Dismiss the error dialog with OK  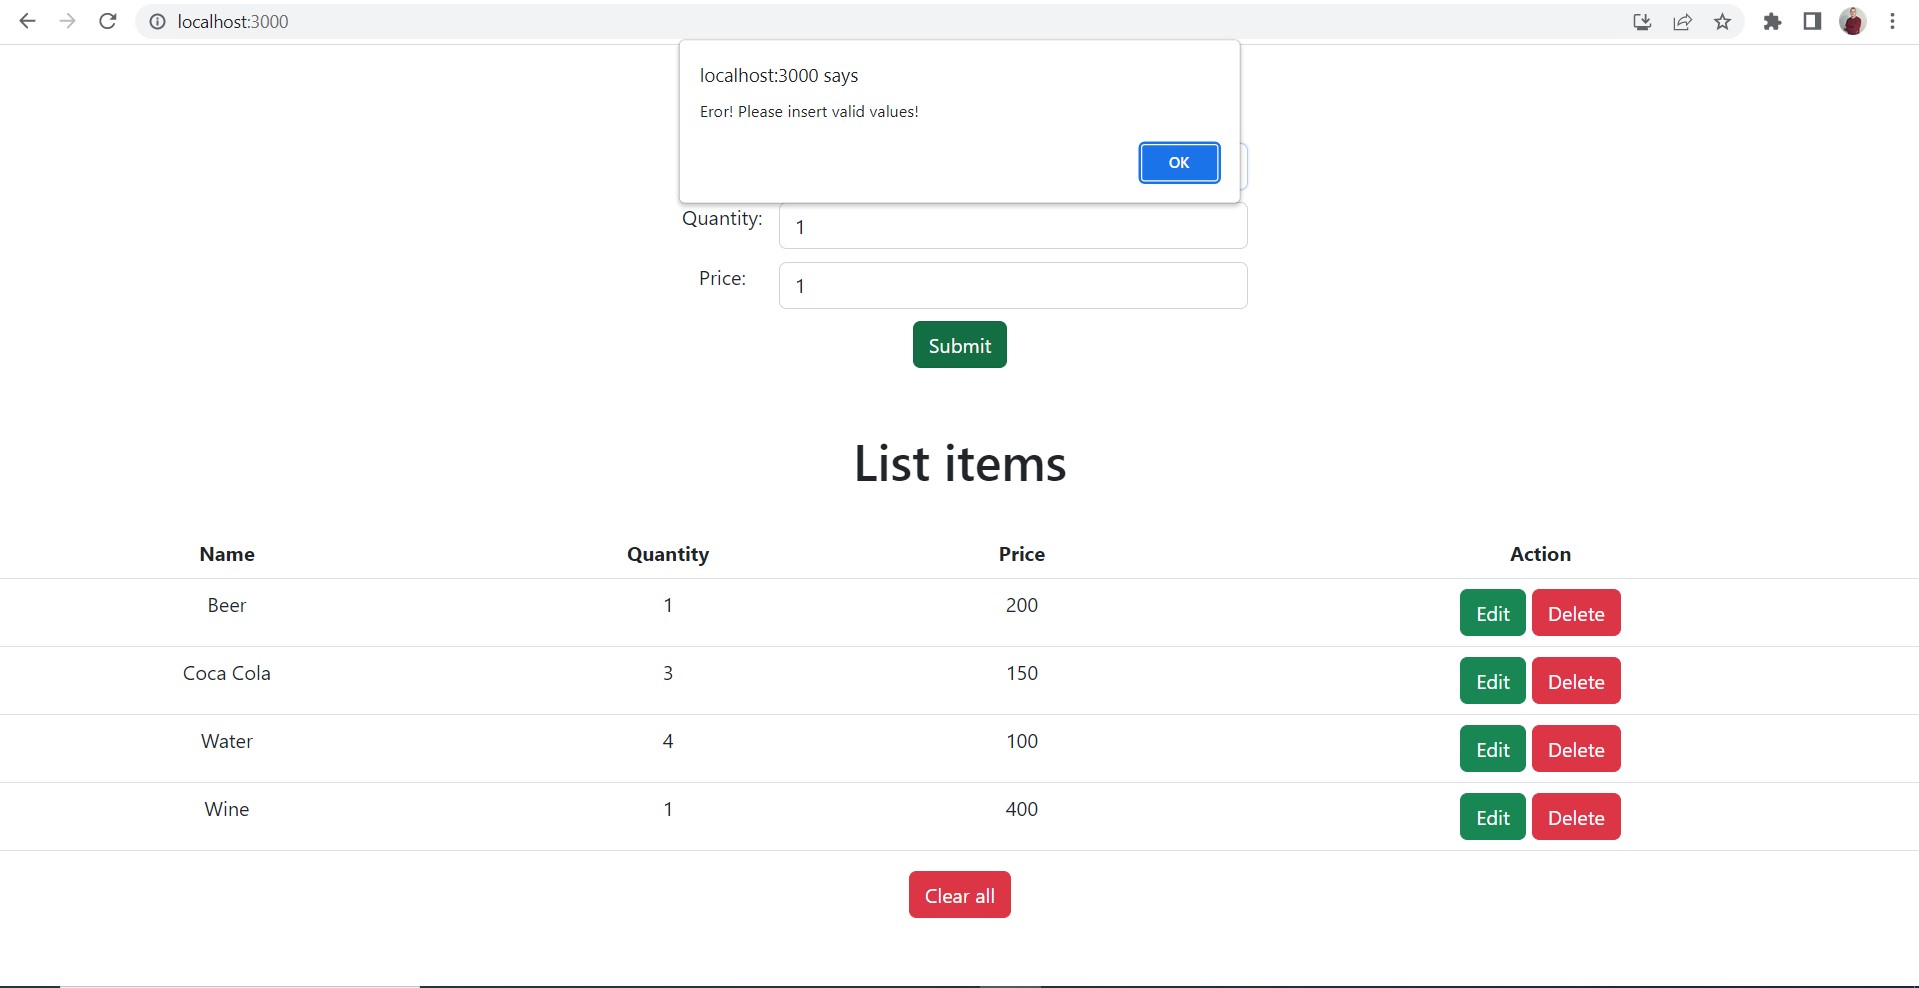point(1178,162)
